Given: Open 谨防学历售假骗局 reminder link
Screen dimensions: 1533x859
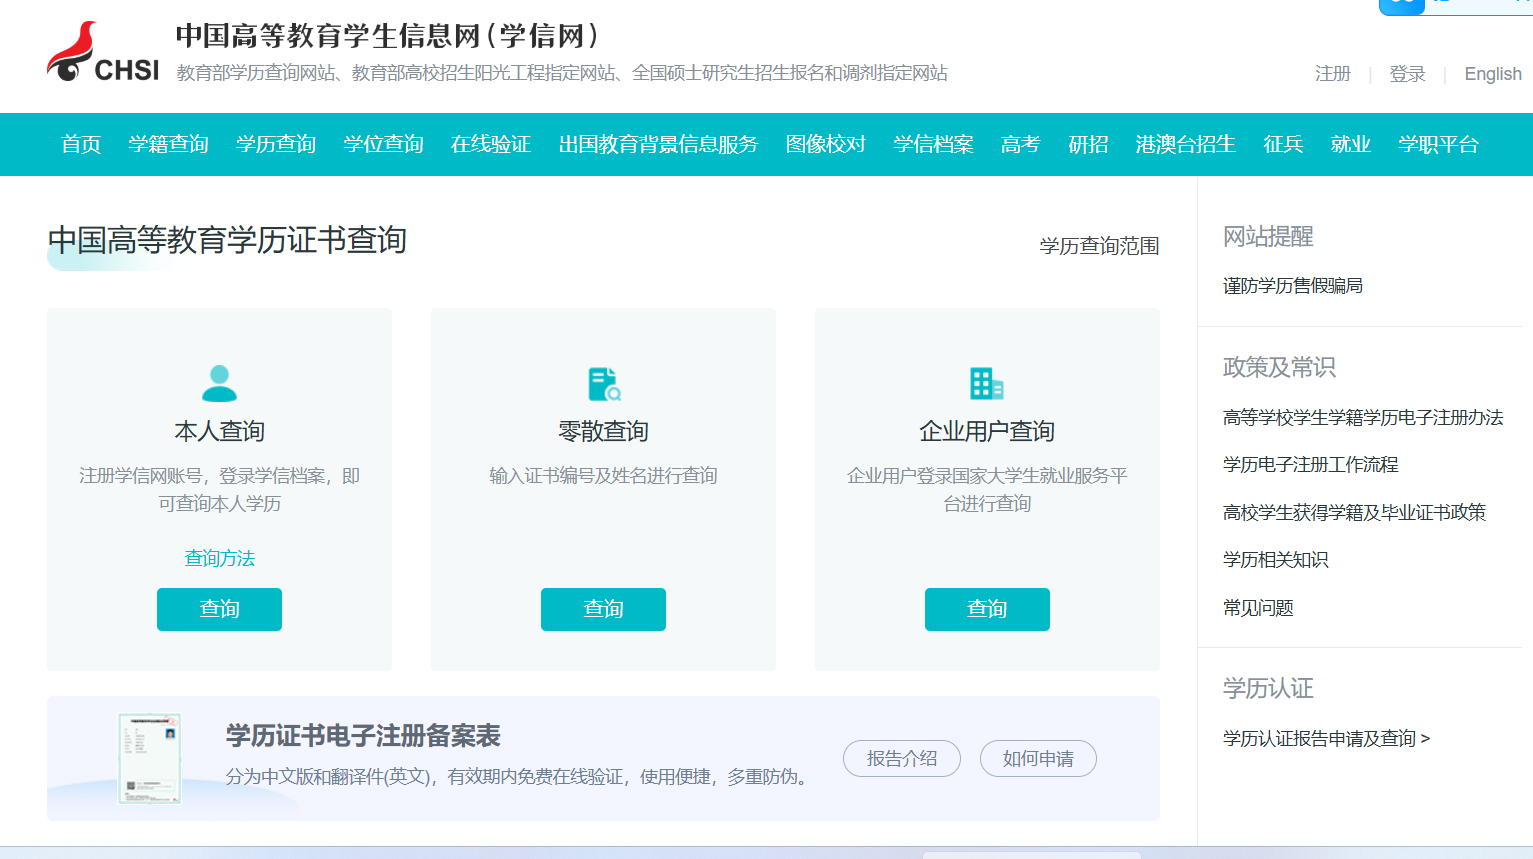Looking at the screenshot, I should click(x=1293, y=286).
